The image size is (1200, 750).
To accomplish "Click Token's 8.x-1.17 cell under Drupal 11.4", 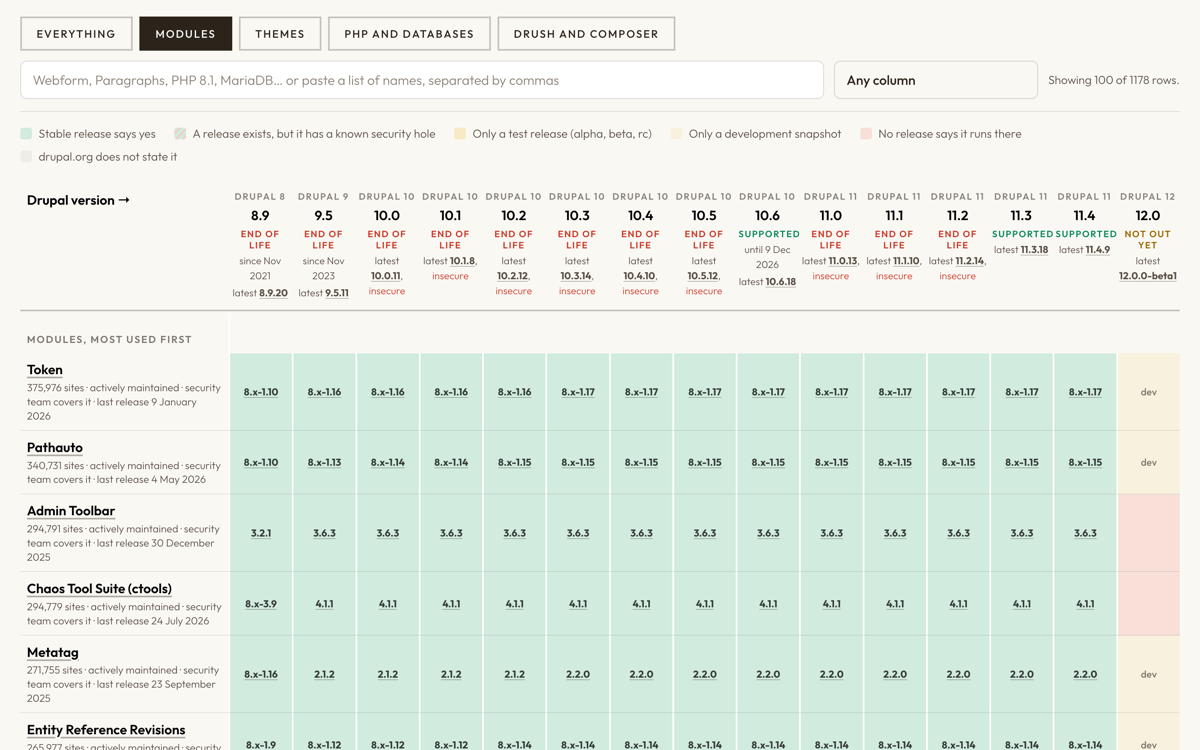I will 1085,392.
